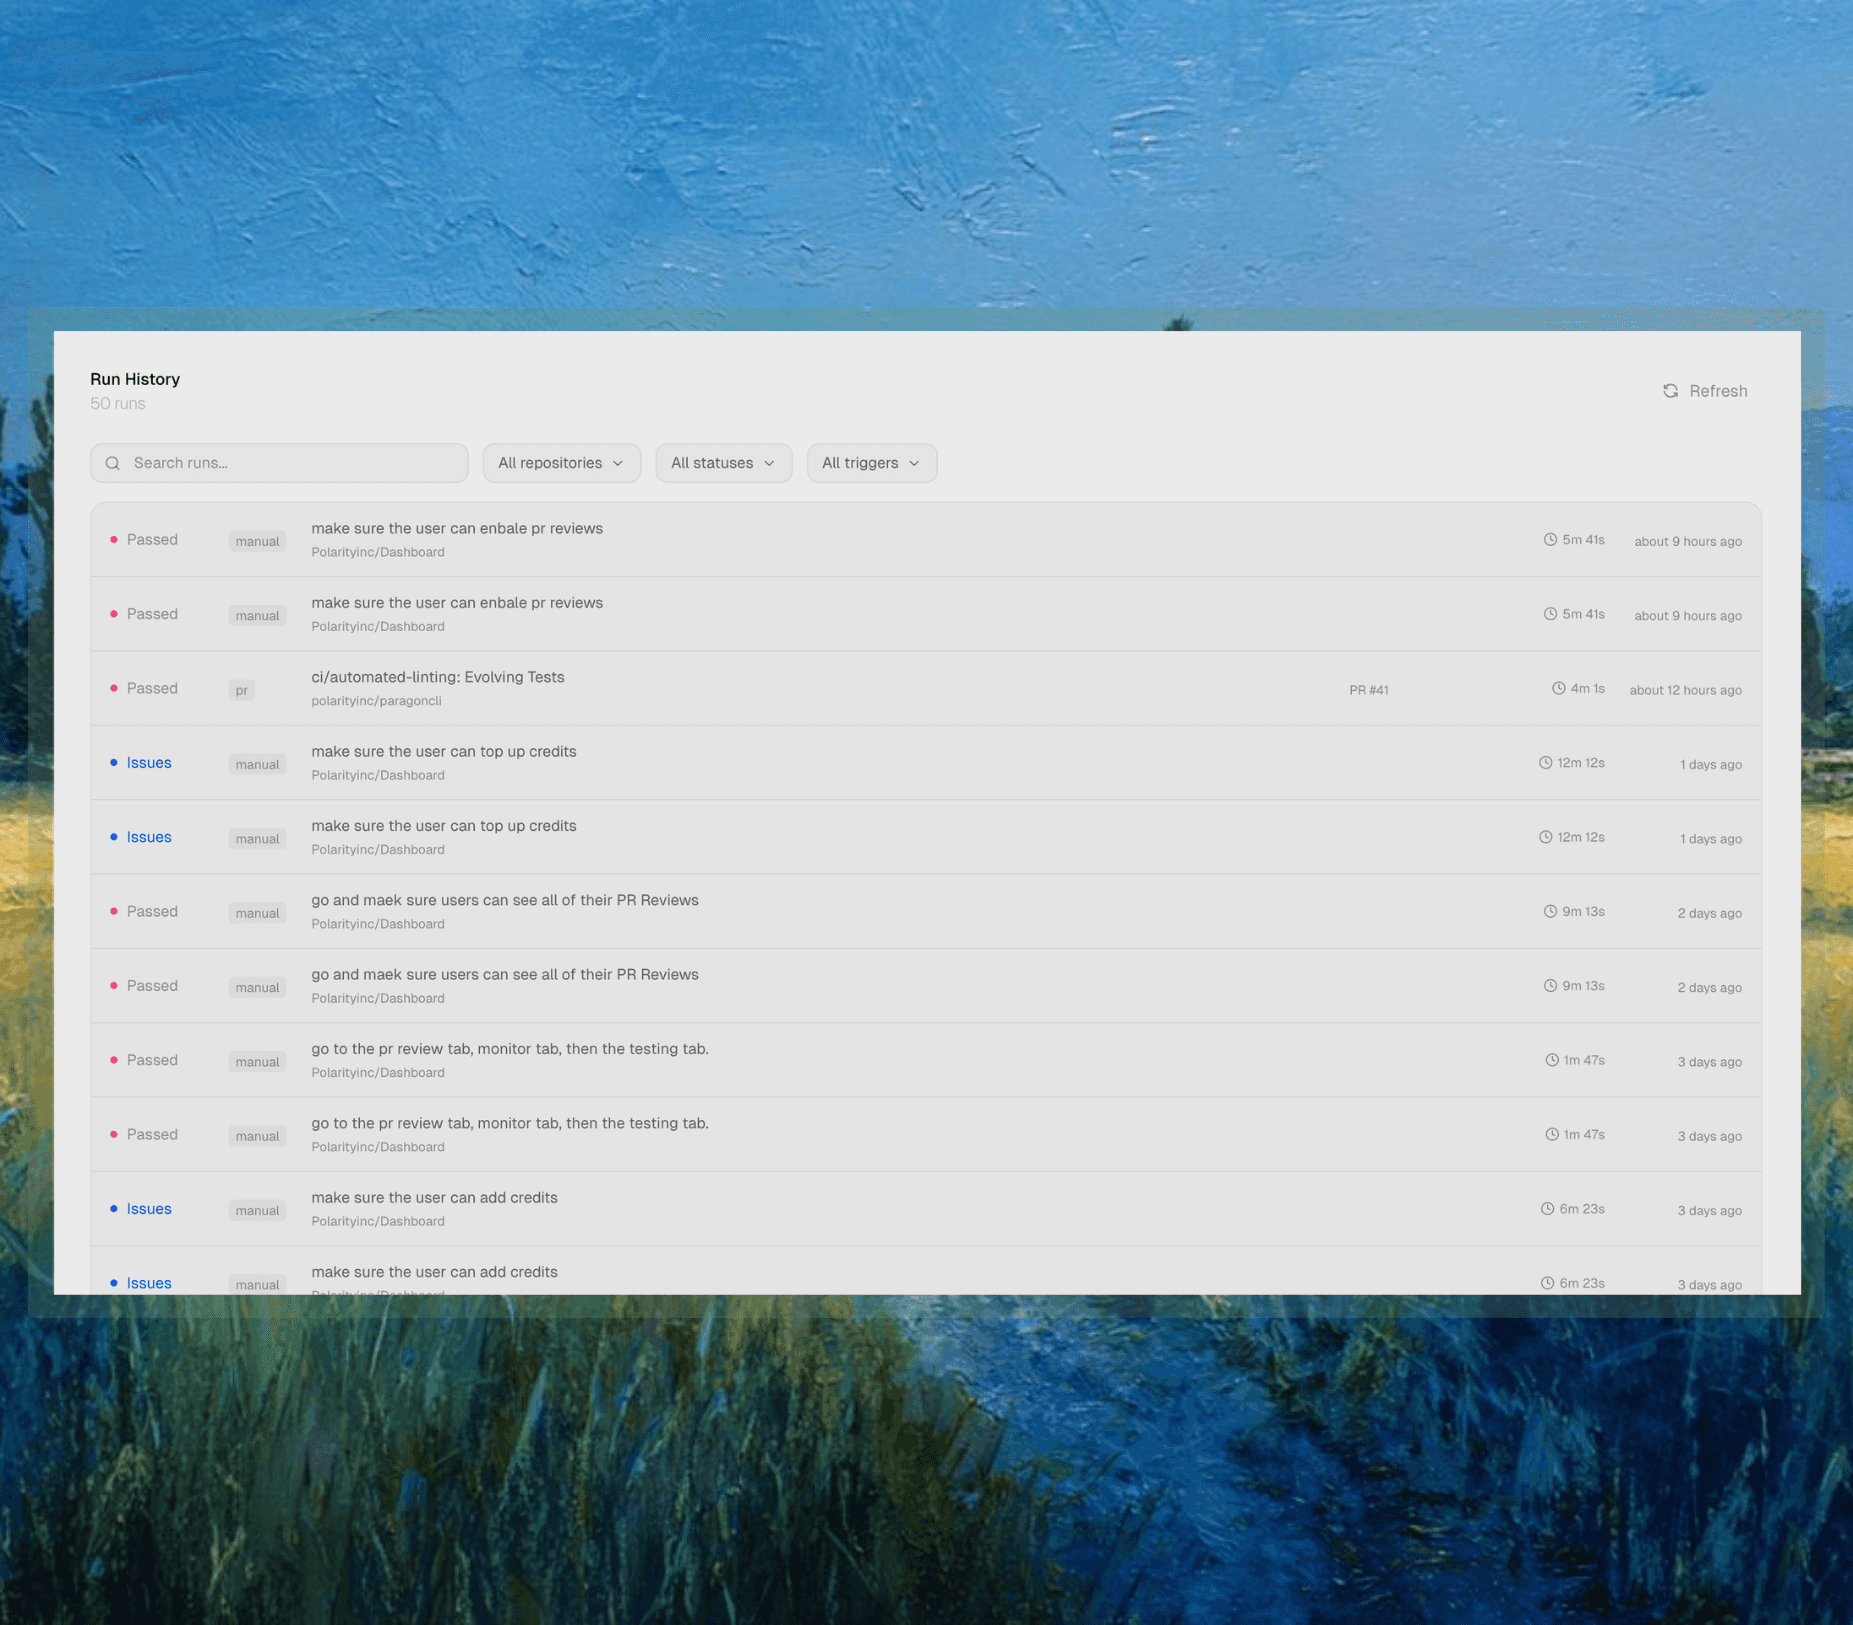Click the PR #41 reference
The height and width of the screenshot is (1625, 1853).
[1368, 689]
